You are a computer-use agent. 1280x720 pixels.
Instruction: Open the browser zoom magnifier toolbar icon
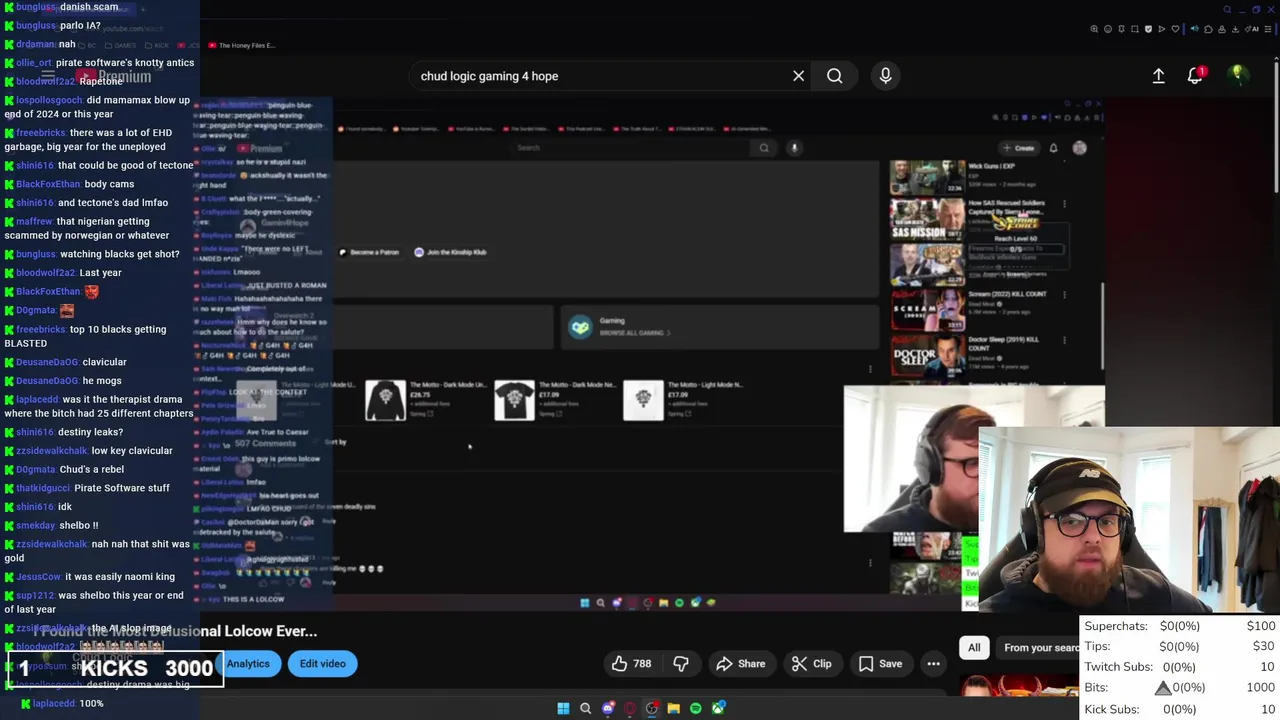click(1094, 29)
